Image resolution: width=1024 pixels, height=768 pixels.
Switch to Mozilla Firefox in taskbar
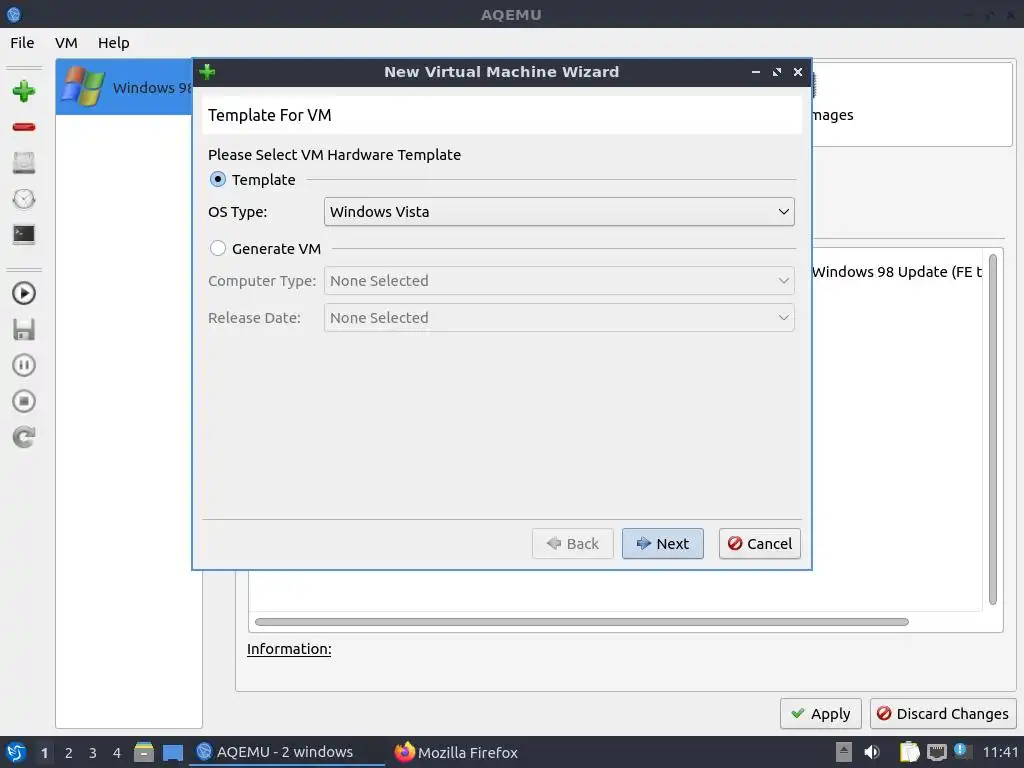pos(456,752)
